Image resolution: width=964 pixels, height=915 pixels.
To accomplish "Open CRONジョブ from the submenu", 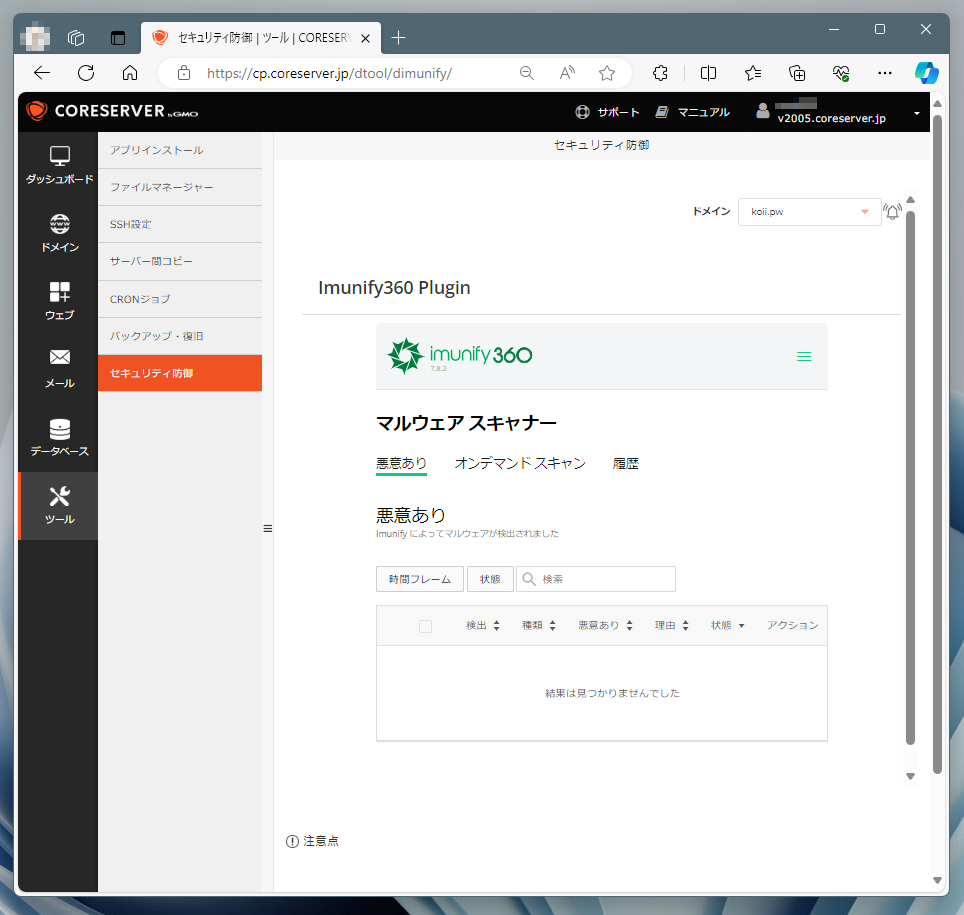I will (x=180, y=299).
